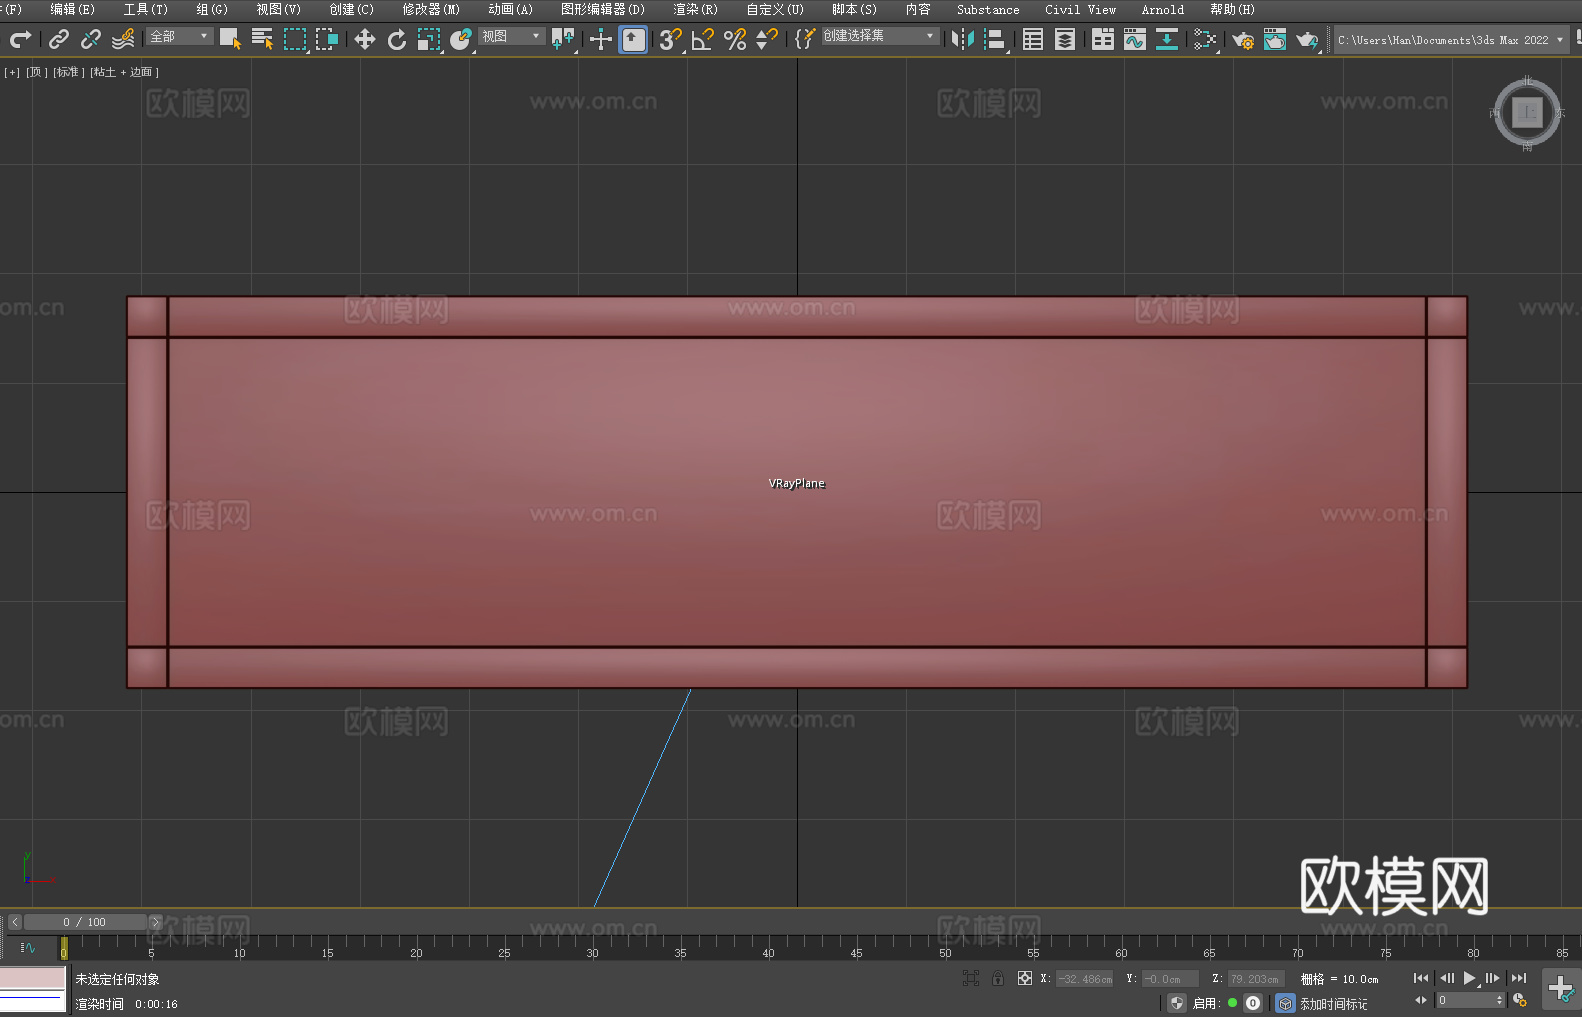
Task: Toggle the Percent Snap icon
Action: [735, 39]
